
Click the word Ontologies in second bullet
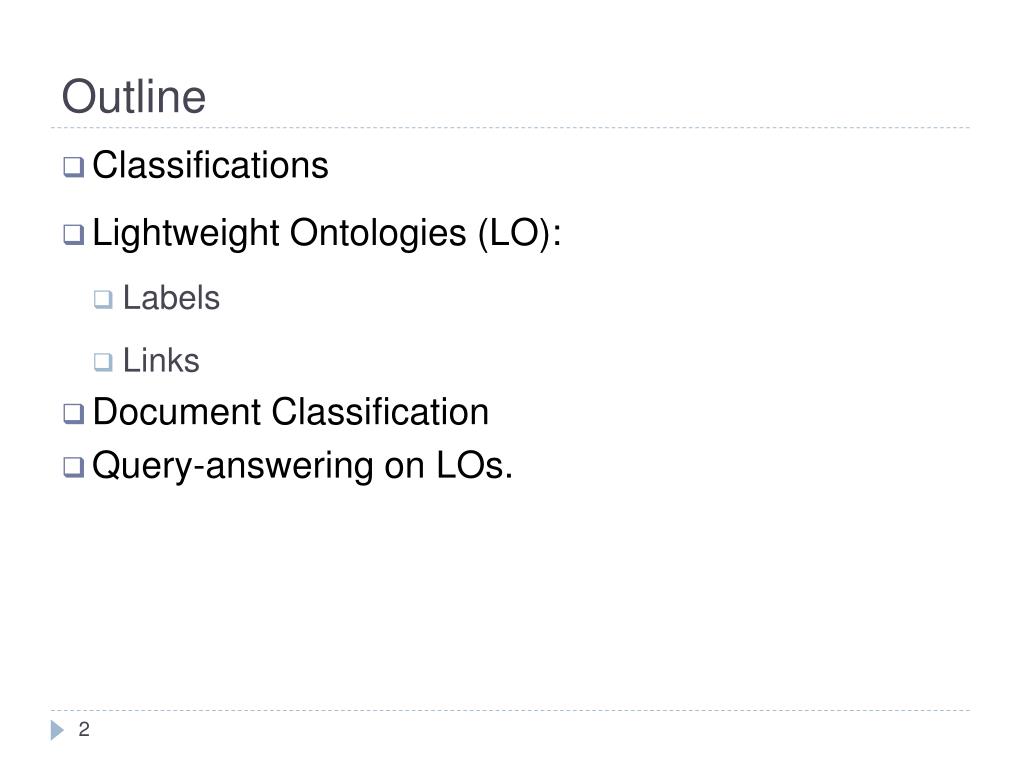(x=378, y=233)
